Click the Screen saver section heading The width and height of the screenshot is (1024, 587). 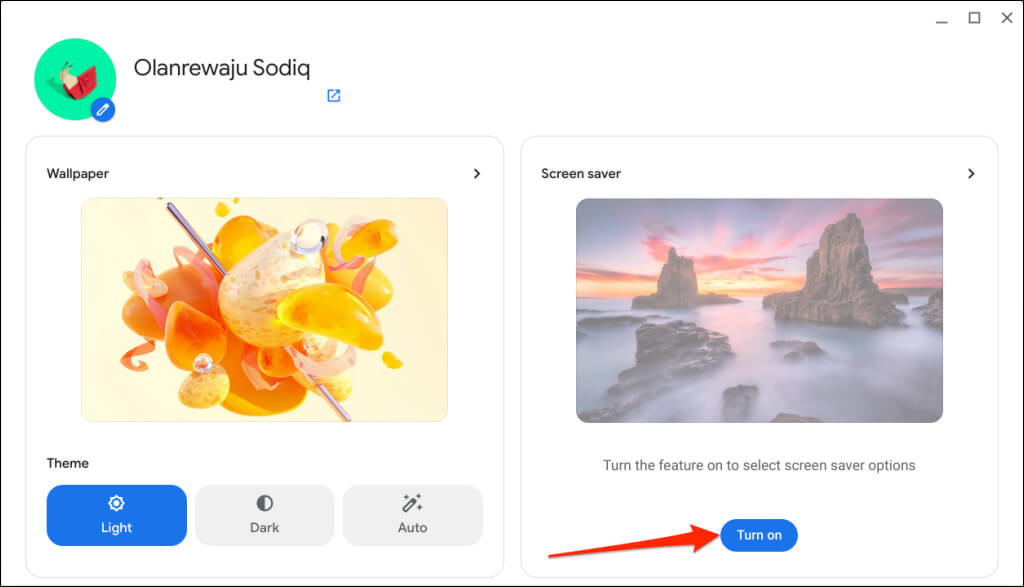(581, 173)
